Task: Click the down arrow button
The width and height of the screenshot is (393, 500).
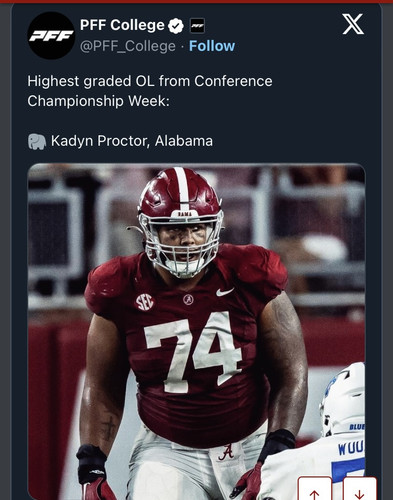Action: point(360,490)
